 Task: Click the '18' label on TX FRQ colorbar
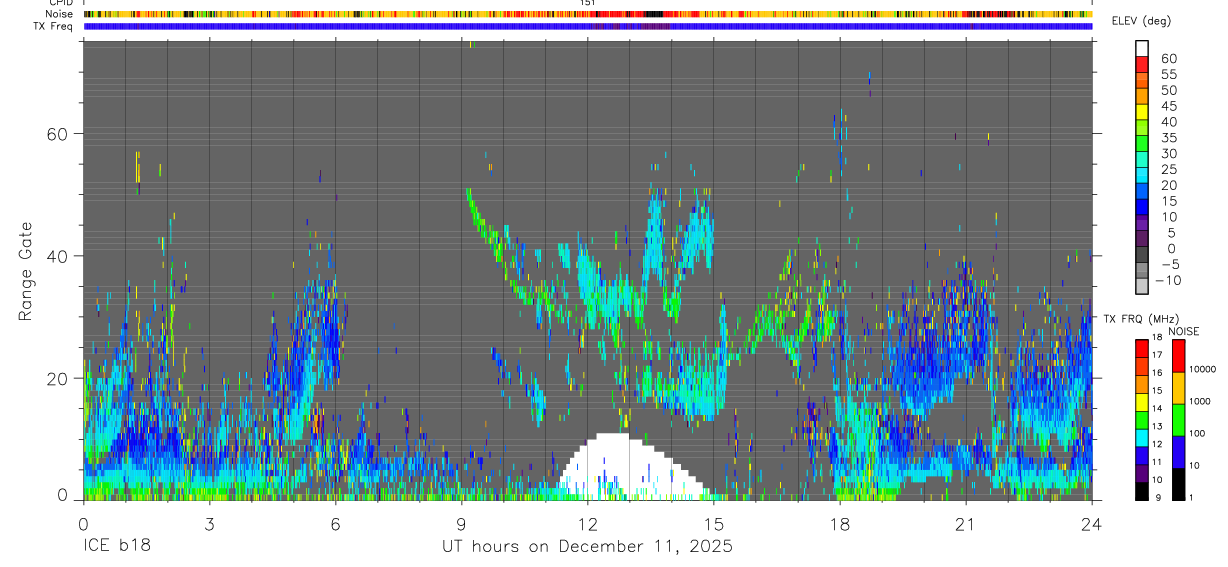pyautogui.click(x=1157, y=338)
